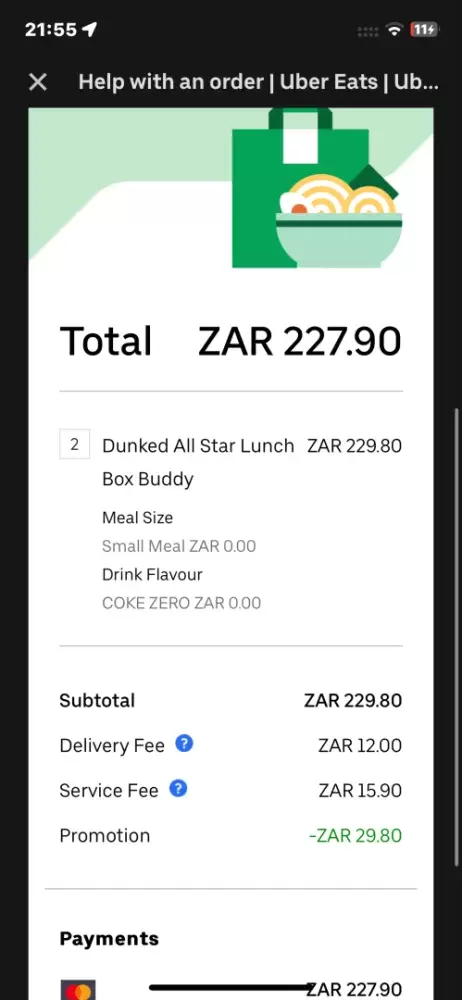The height and width of the screenshot is (1000, 462).
Task: Open the Delivery Fee info tooltip icon
Action: coord(184,744)
